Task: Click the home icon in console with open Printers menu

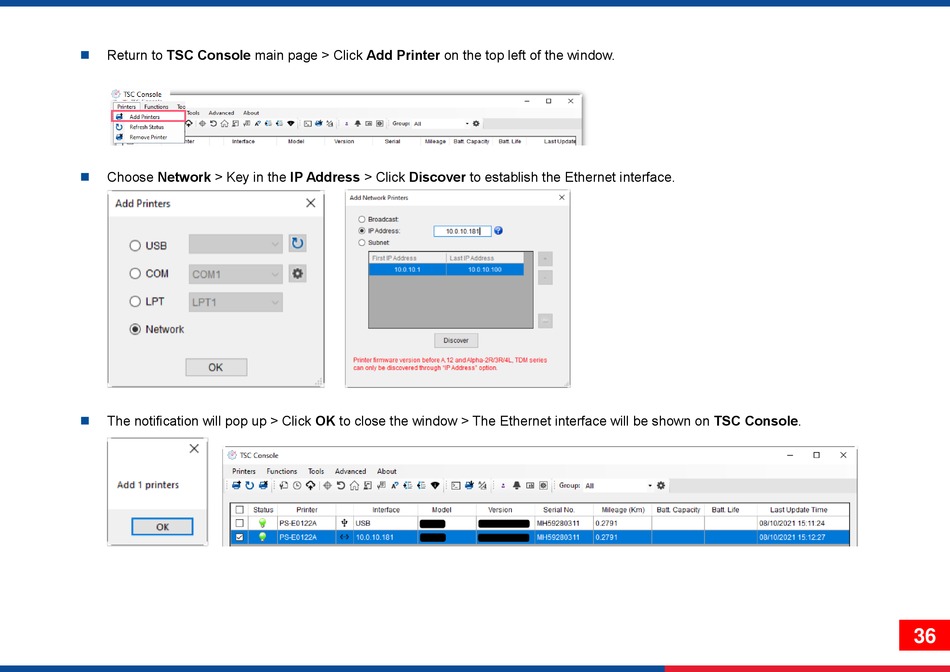Action: 224,124
